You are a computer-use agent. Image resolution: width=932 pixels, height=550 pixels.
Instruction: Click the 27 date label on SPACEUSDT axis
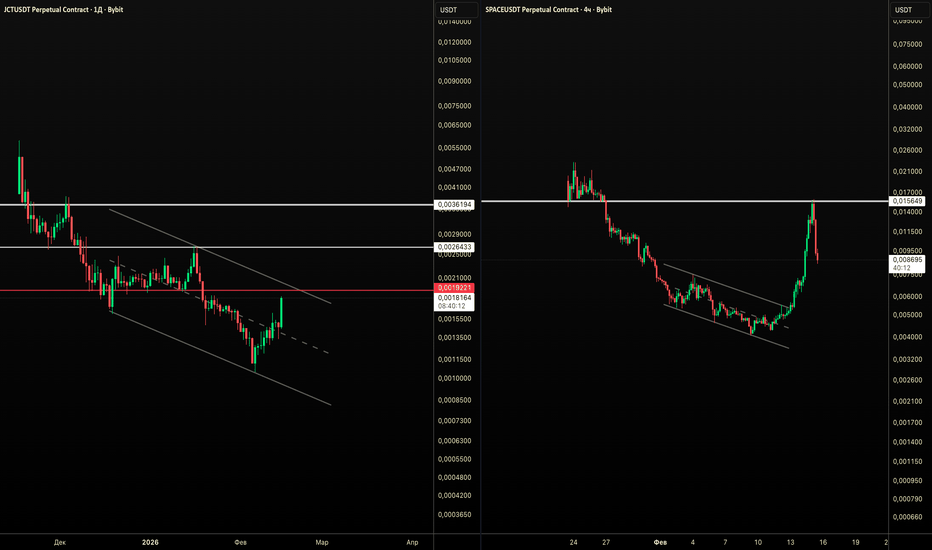pyautogui.click(x=606, y=542)
